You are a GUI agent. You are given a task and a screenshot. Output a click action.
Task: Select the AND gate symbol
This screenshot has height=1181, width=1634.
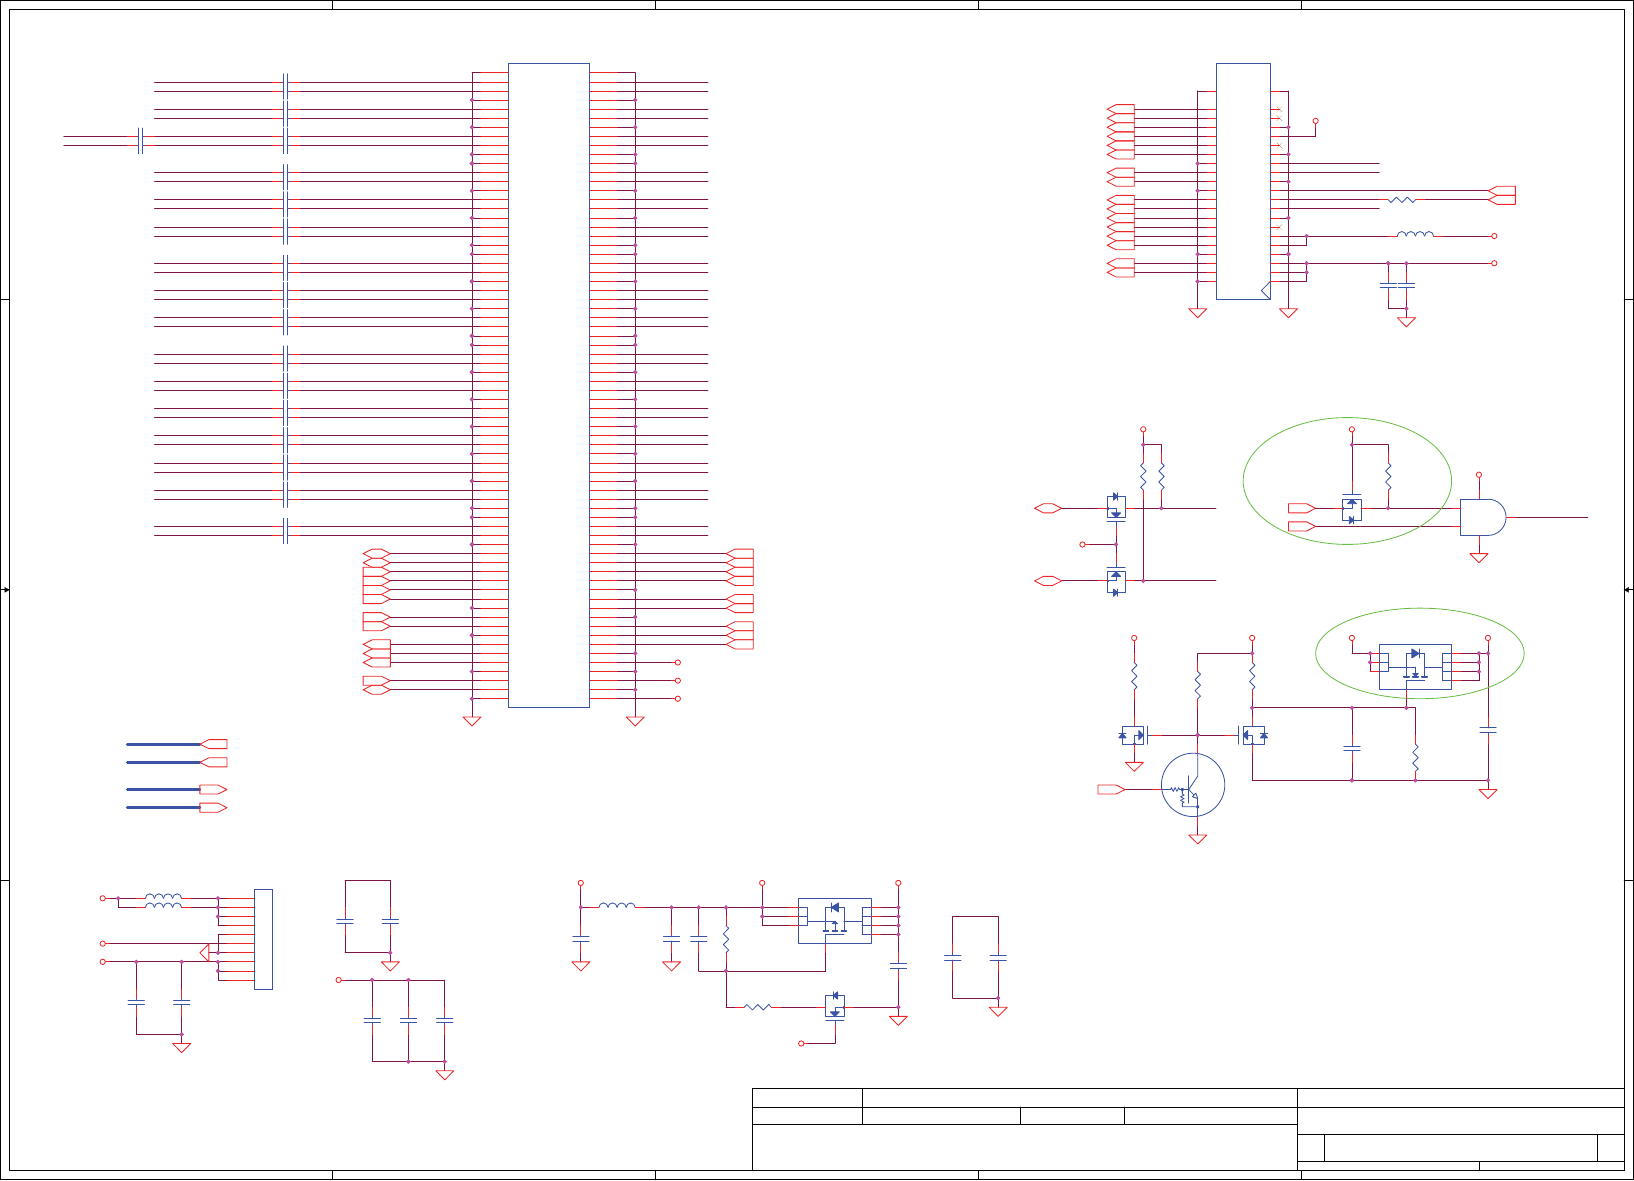pos(1483,517)
